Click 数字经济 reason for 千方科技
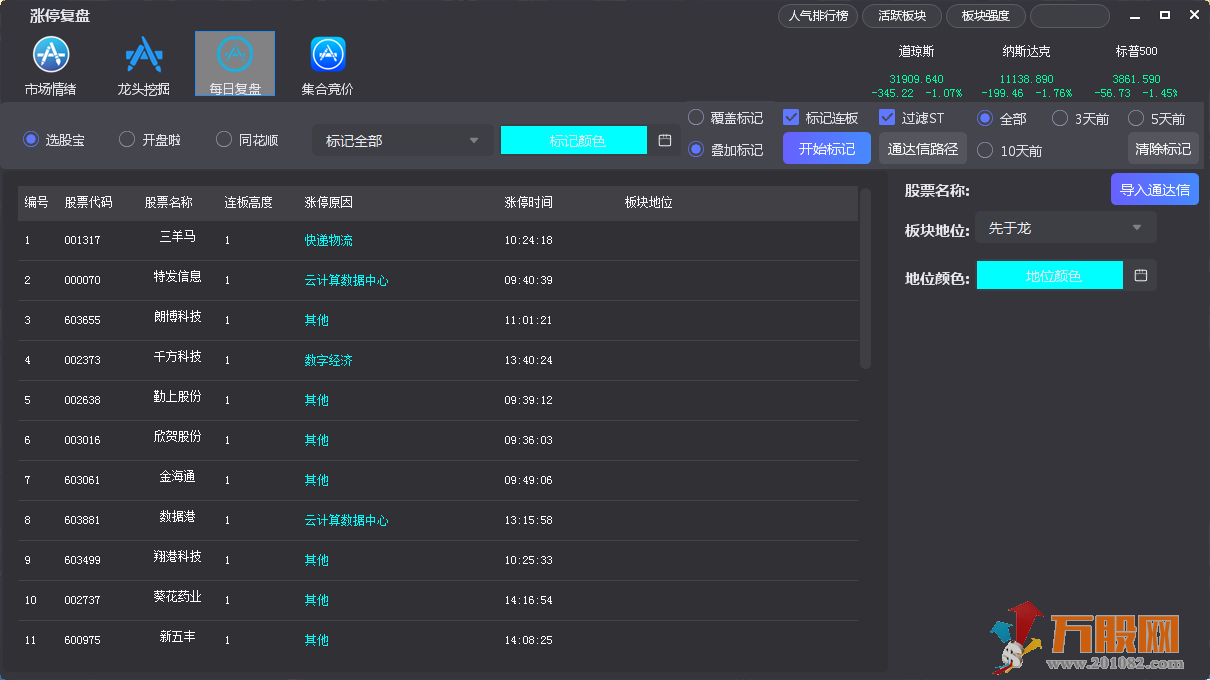The width and height of the screenshot is (1210, 680). click(x=329, y=360)
